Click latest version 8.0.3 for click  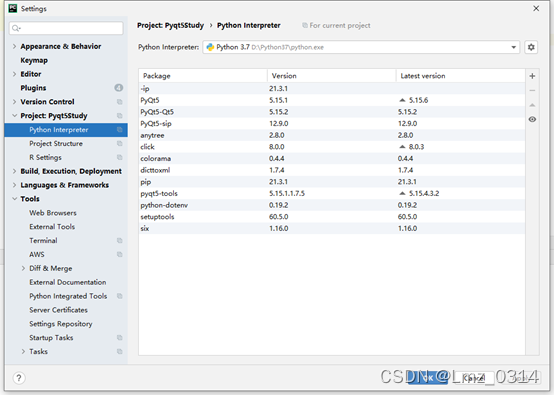[416, 147]
